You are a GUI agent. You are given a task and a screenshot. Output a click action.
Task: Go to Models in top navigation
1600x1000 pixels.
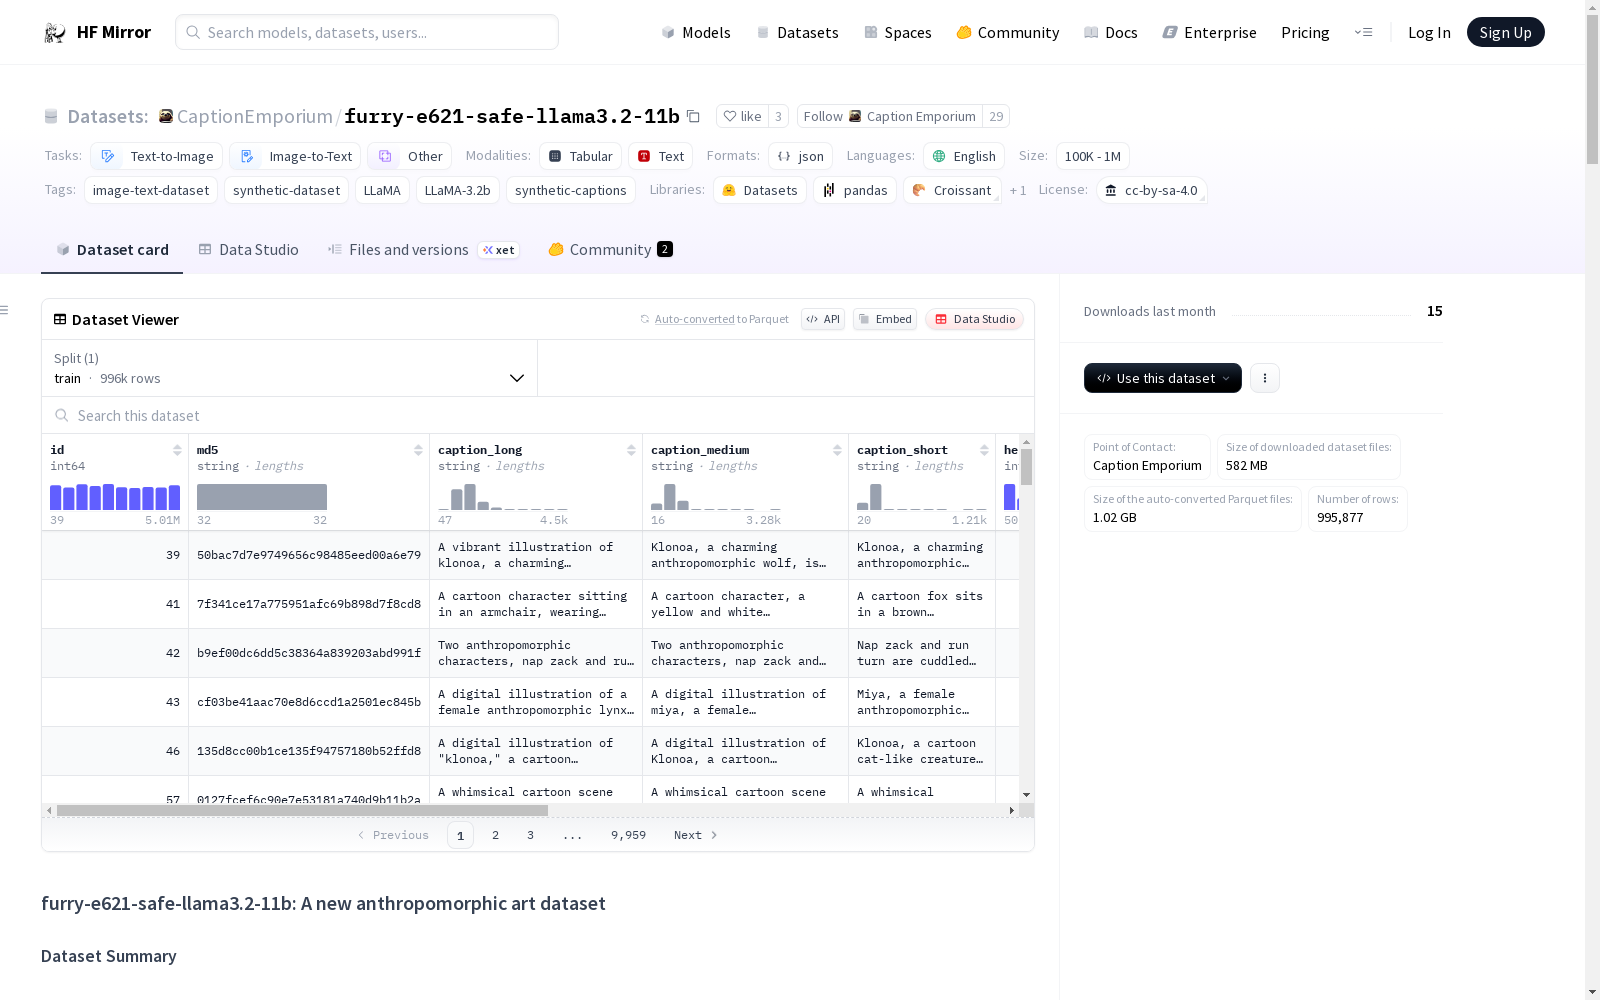(x=696, y=32)
